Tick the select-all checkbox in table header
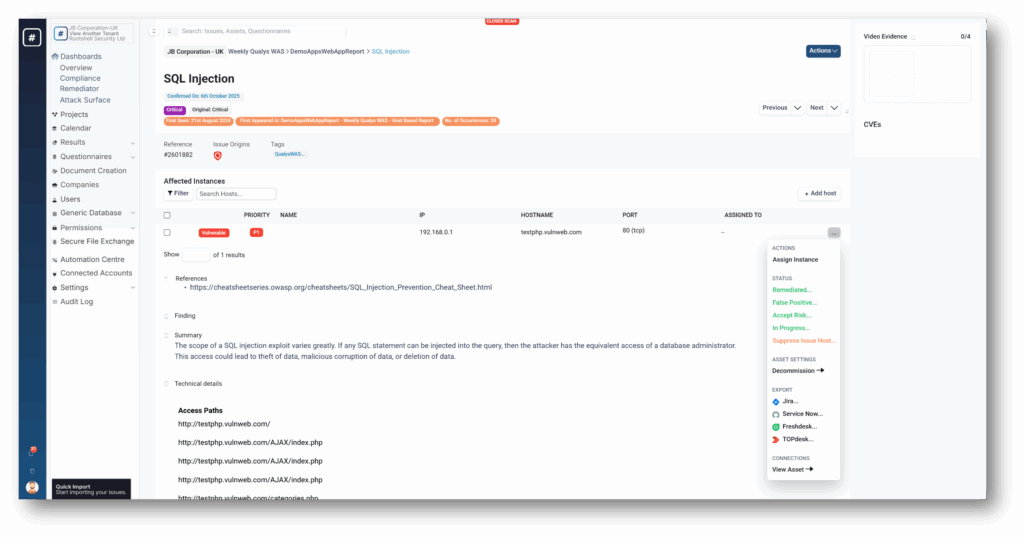This screenshot has height=537, width=1024. 167,215
